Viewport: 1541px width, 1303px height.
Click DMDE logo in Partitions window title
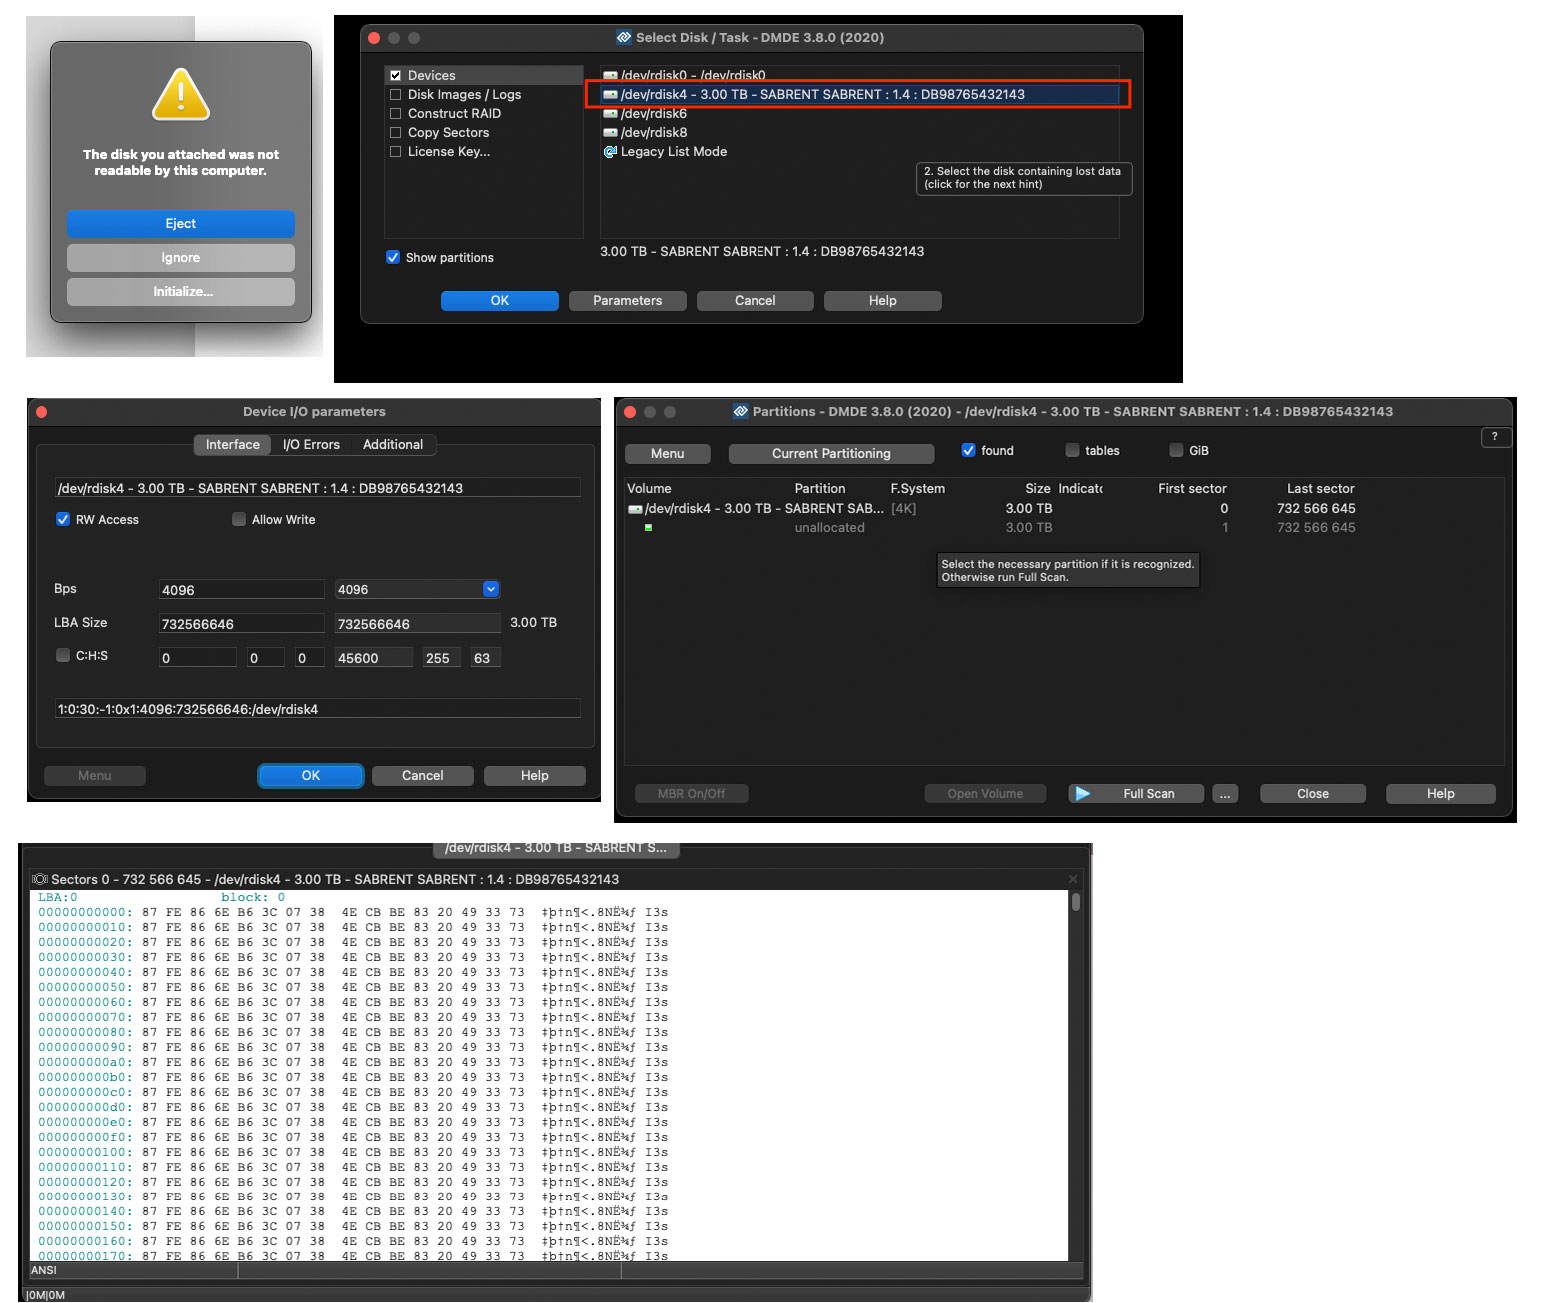[x=741, y=412]
